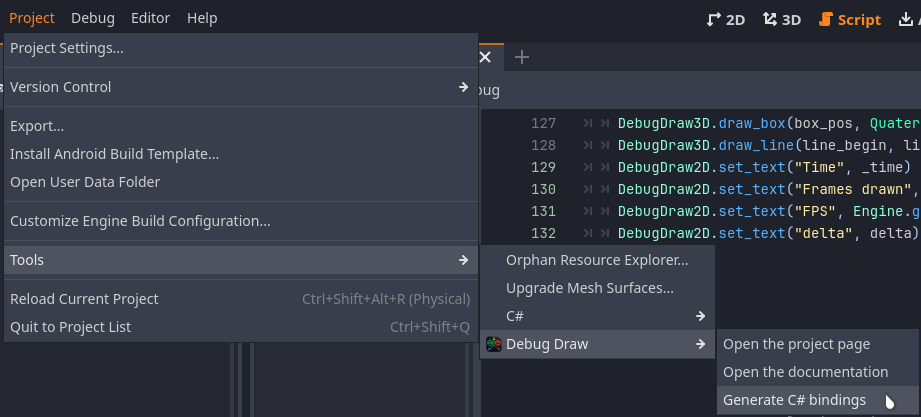Open the Project menu
This screenshot has height=417, width=921.
click(x=32, y=18)
